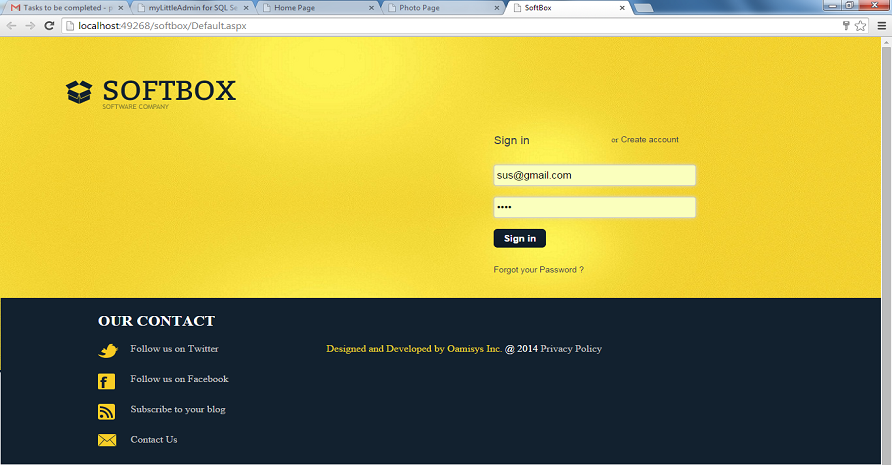
Task: Click the OUR CONTACT heading
Action: 156,321
